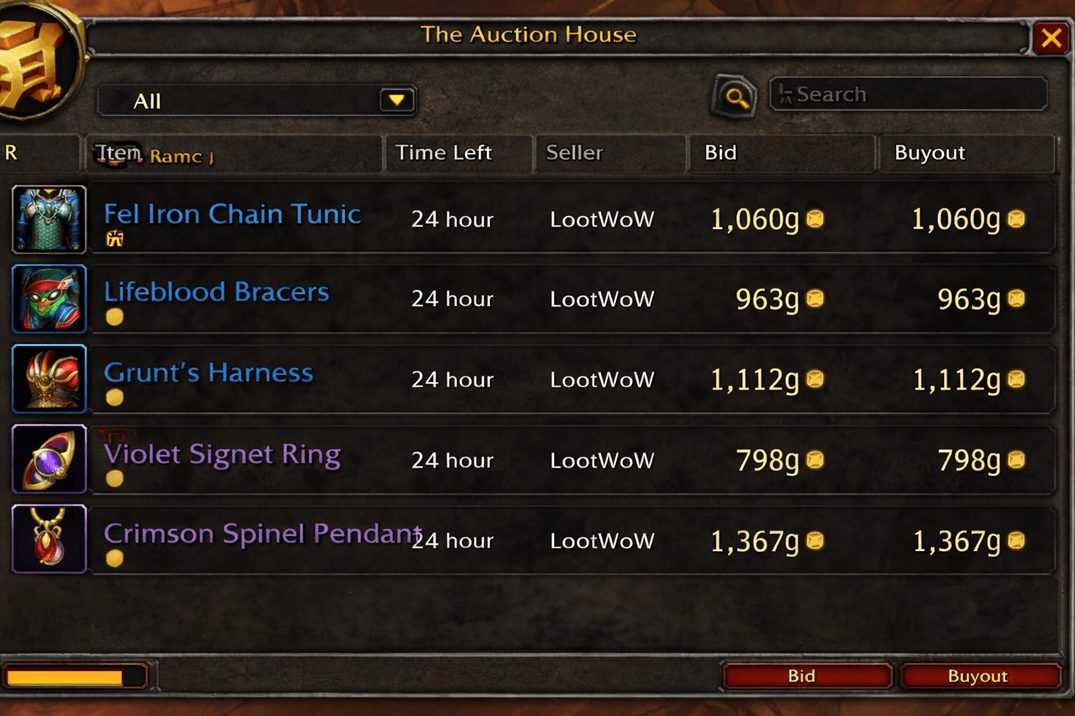Select the Violet Signet Ring listing name
Screen dimensions: 1075x716
pos(222,454)
